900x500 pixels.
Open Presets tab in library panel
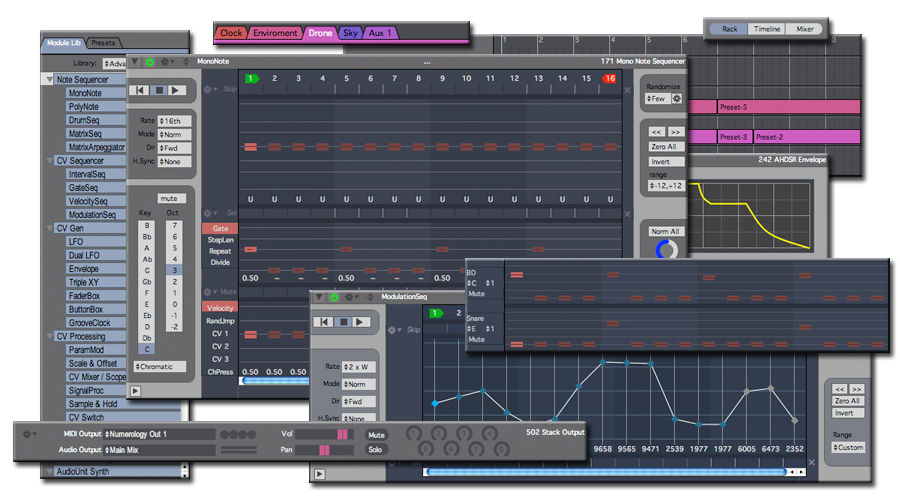103,43
